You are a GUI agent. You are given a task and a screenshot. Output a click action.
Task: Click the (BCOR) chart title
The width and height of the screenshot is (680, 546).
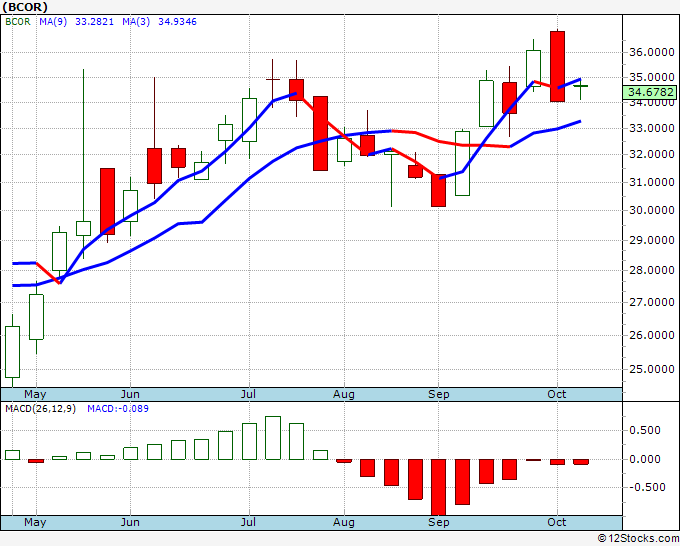click(x=25, y=7)
